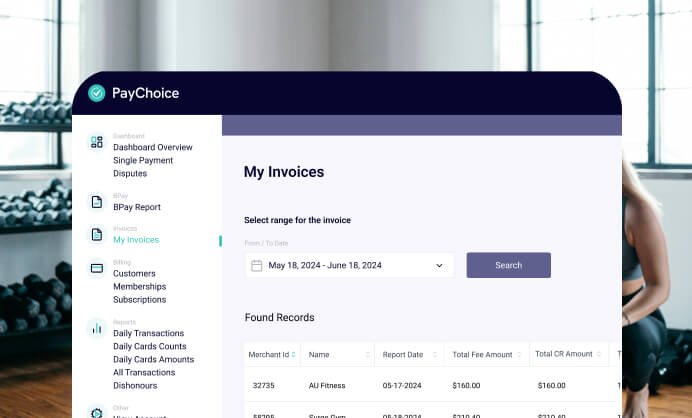Image resolution: width=692 pixels, height=418 pixels.
Task: Open Dashboard Overview in sidebar
Action: [153, 147]
